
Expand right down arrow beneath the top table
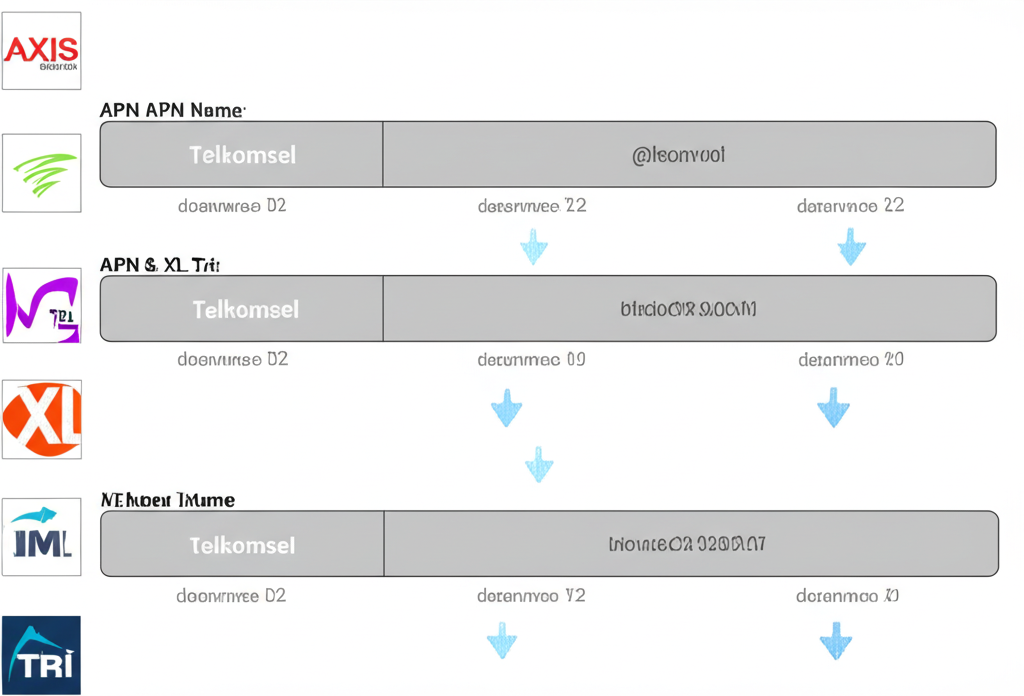[x=851, y=246]
